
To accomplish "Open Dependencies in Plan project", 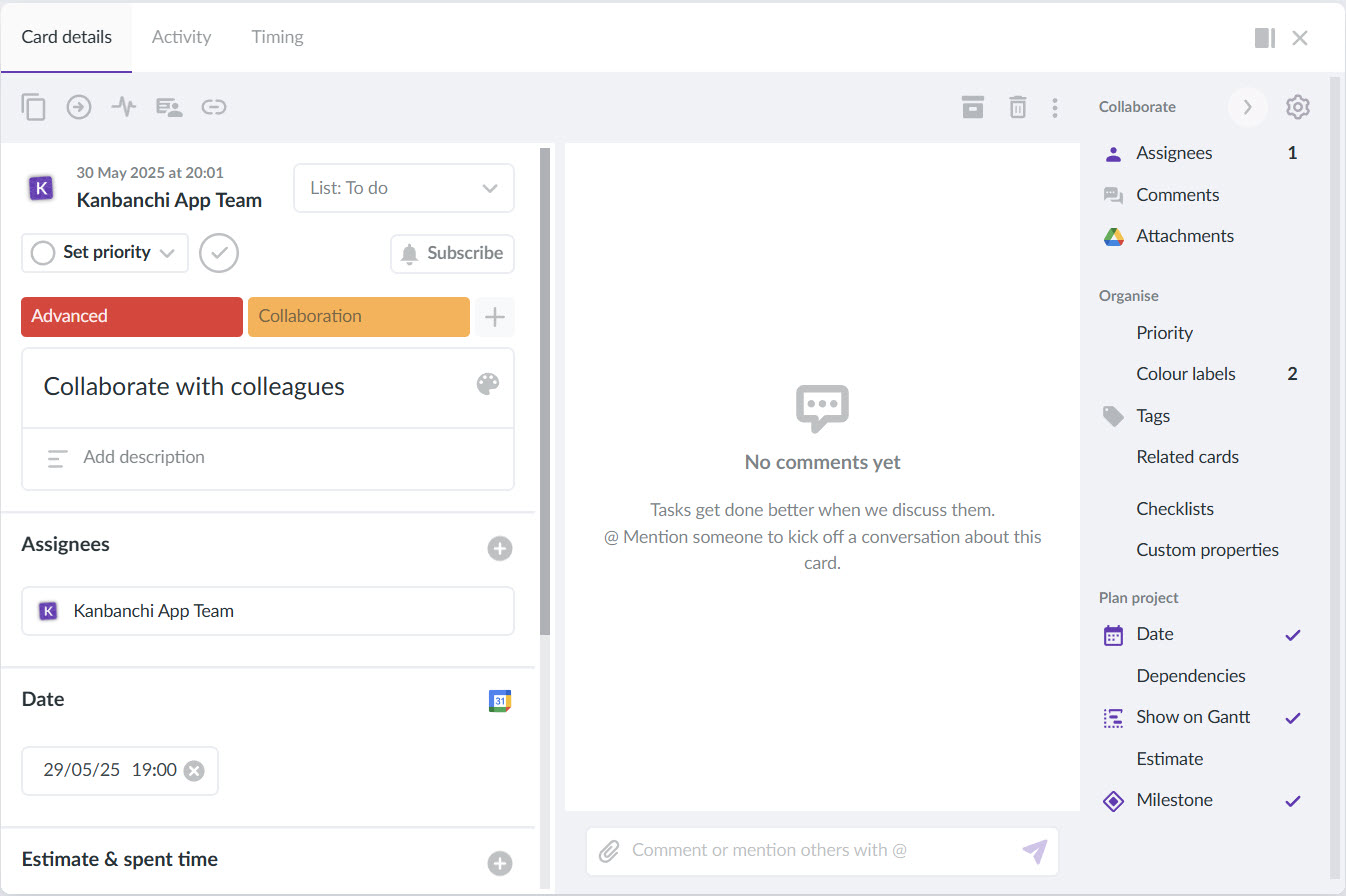I will pyautogui.click(x=1191, y=676).
